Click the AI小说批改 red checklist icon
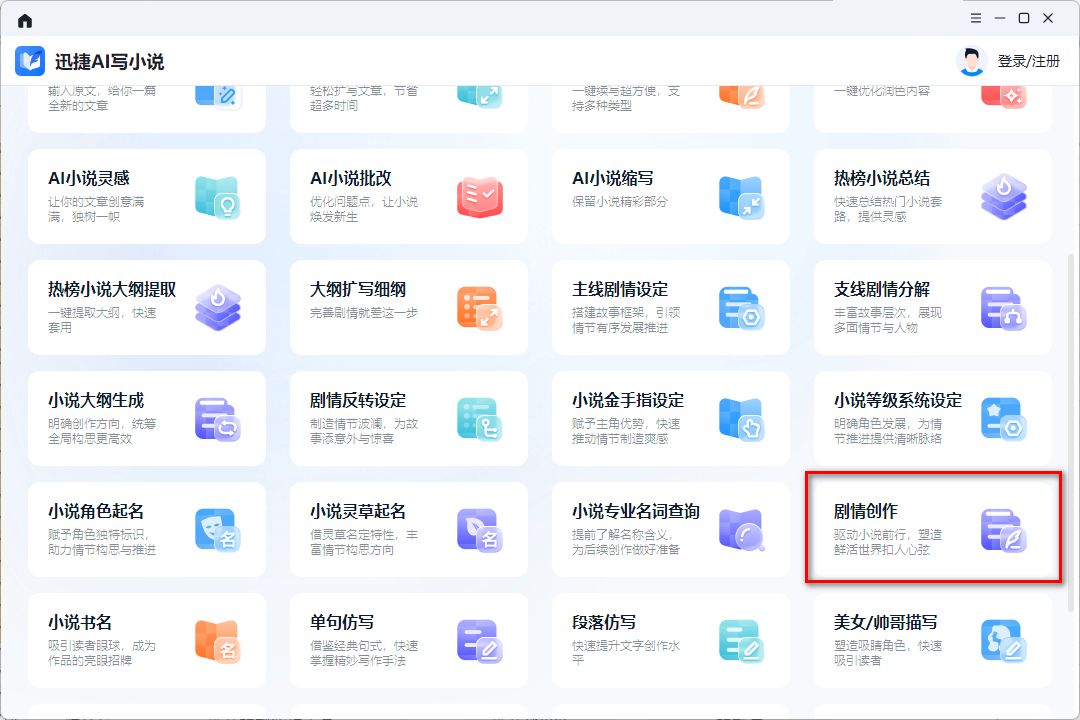Screen dimensions: 1080x720 (x=479, y=197)
